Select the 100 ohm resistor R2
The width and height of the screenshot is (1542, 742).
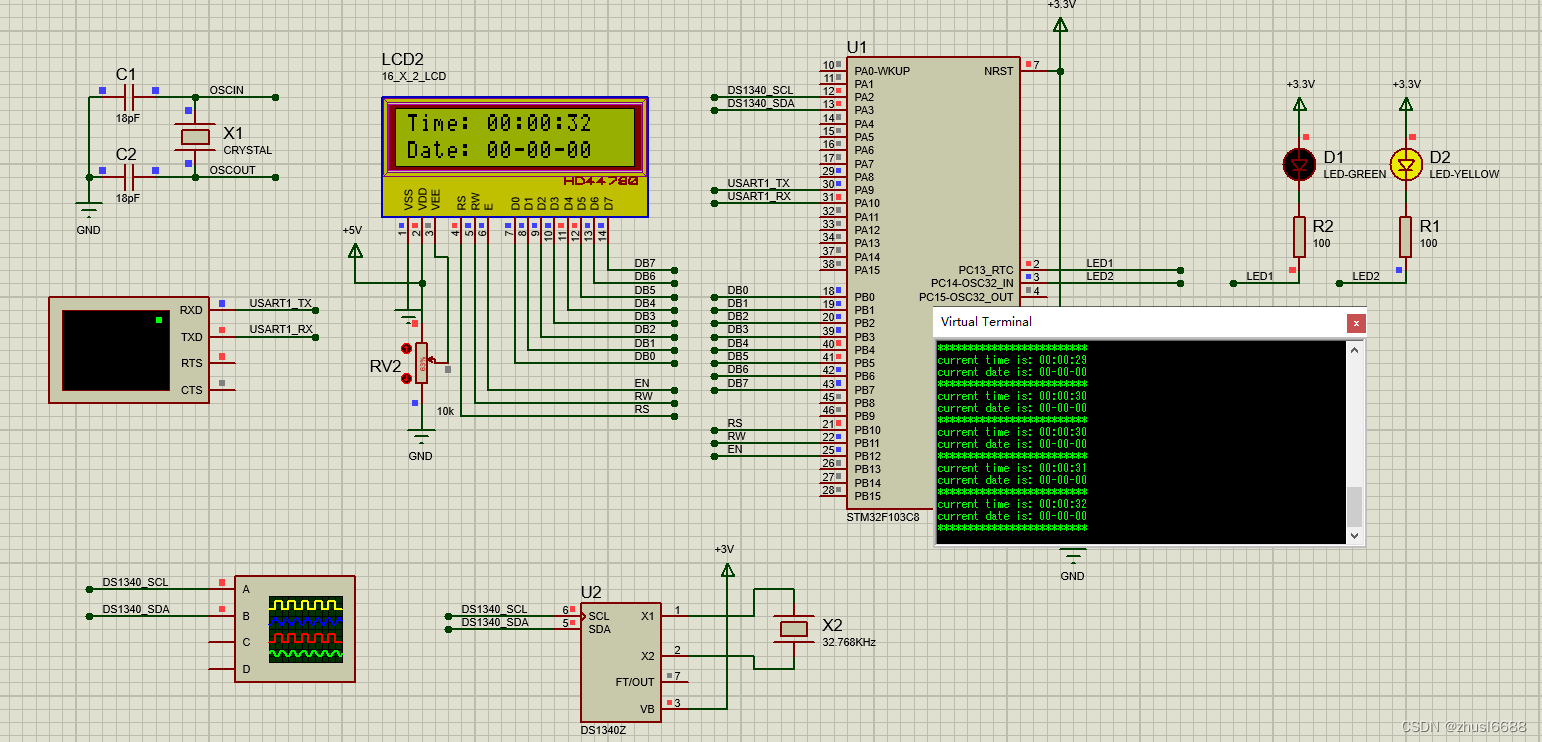(x=1297, y=236)
